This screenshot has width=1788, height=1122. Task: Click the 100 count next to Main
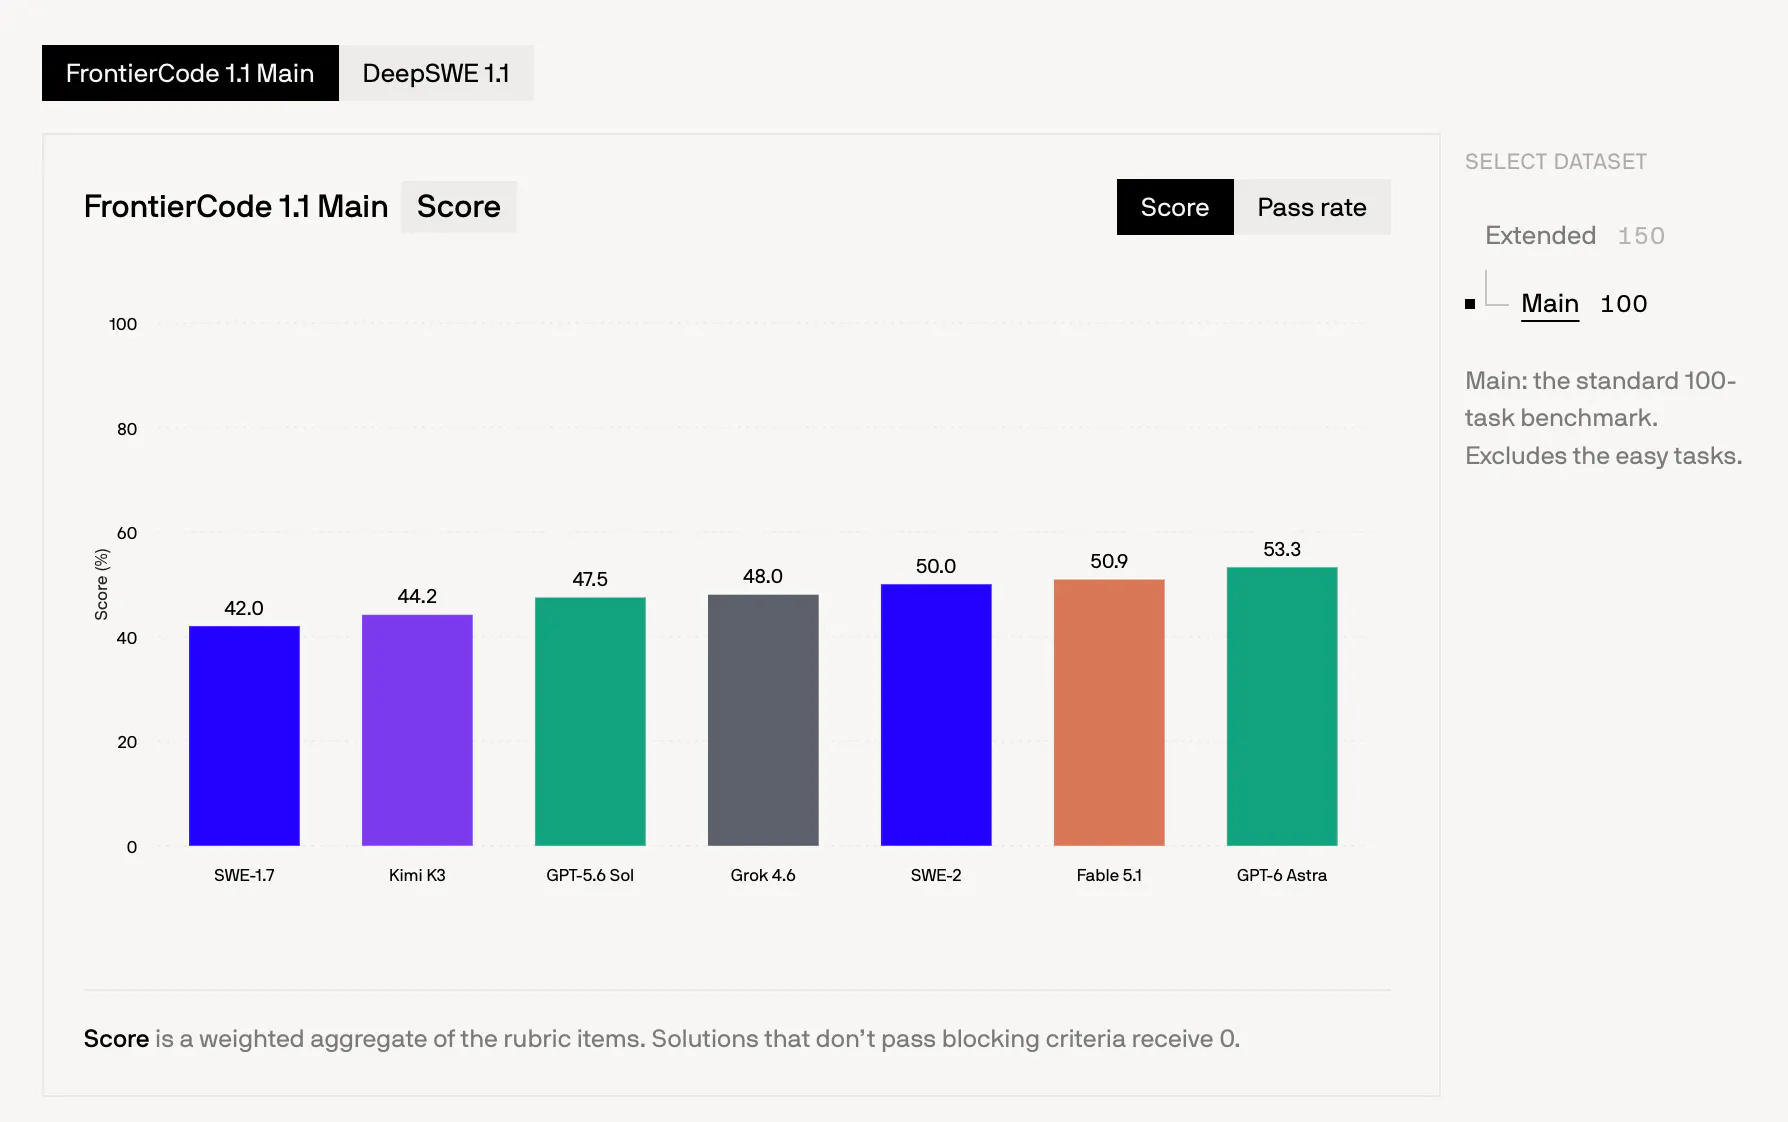pyautogui.click(x=1624, y=304)
